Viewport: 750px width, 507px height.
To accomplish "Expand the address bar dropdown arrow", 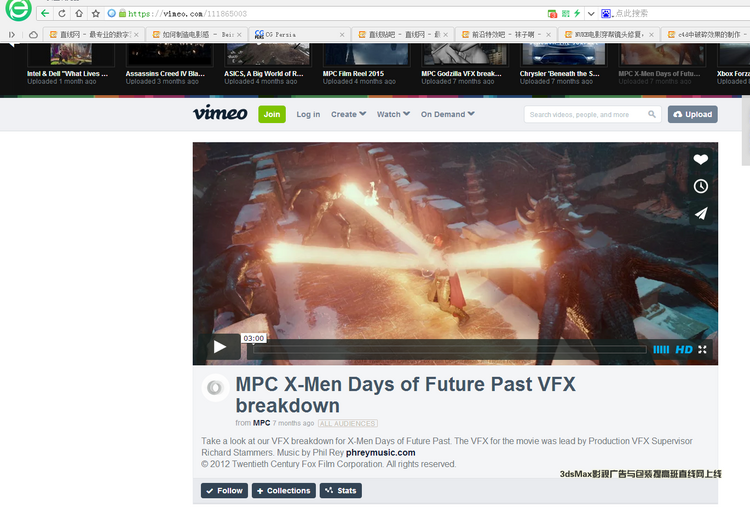I will click(x=591, y=13).
